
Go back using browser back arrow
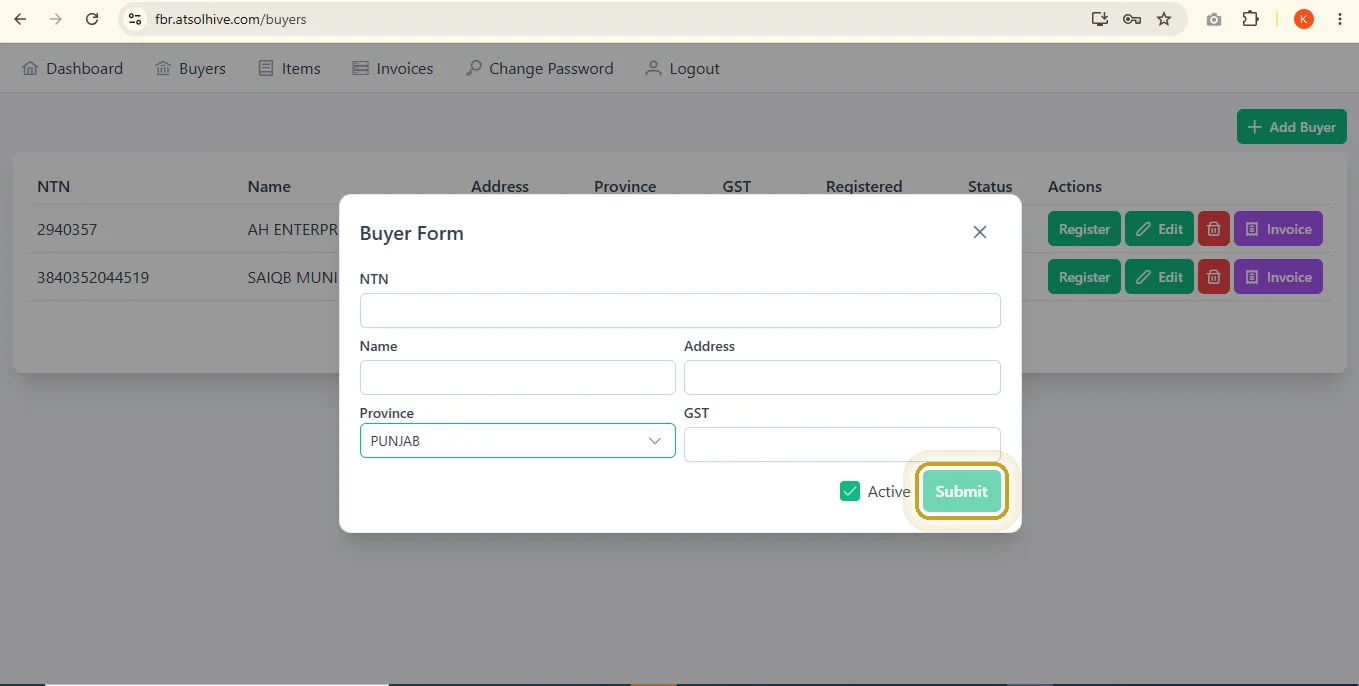(x=20, y=19)
